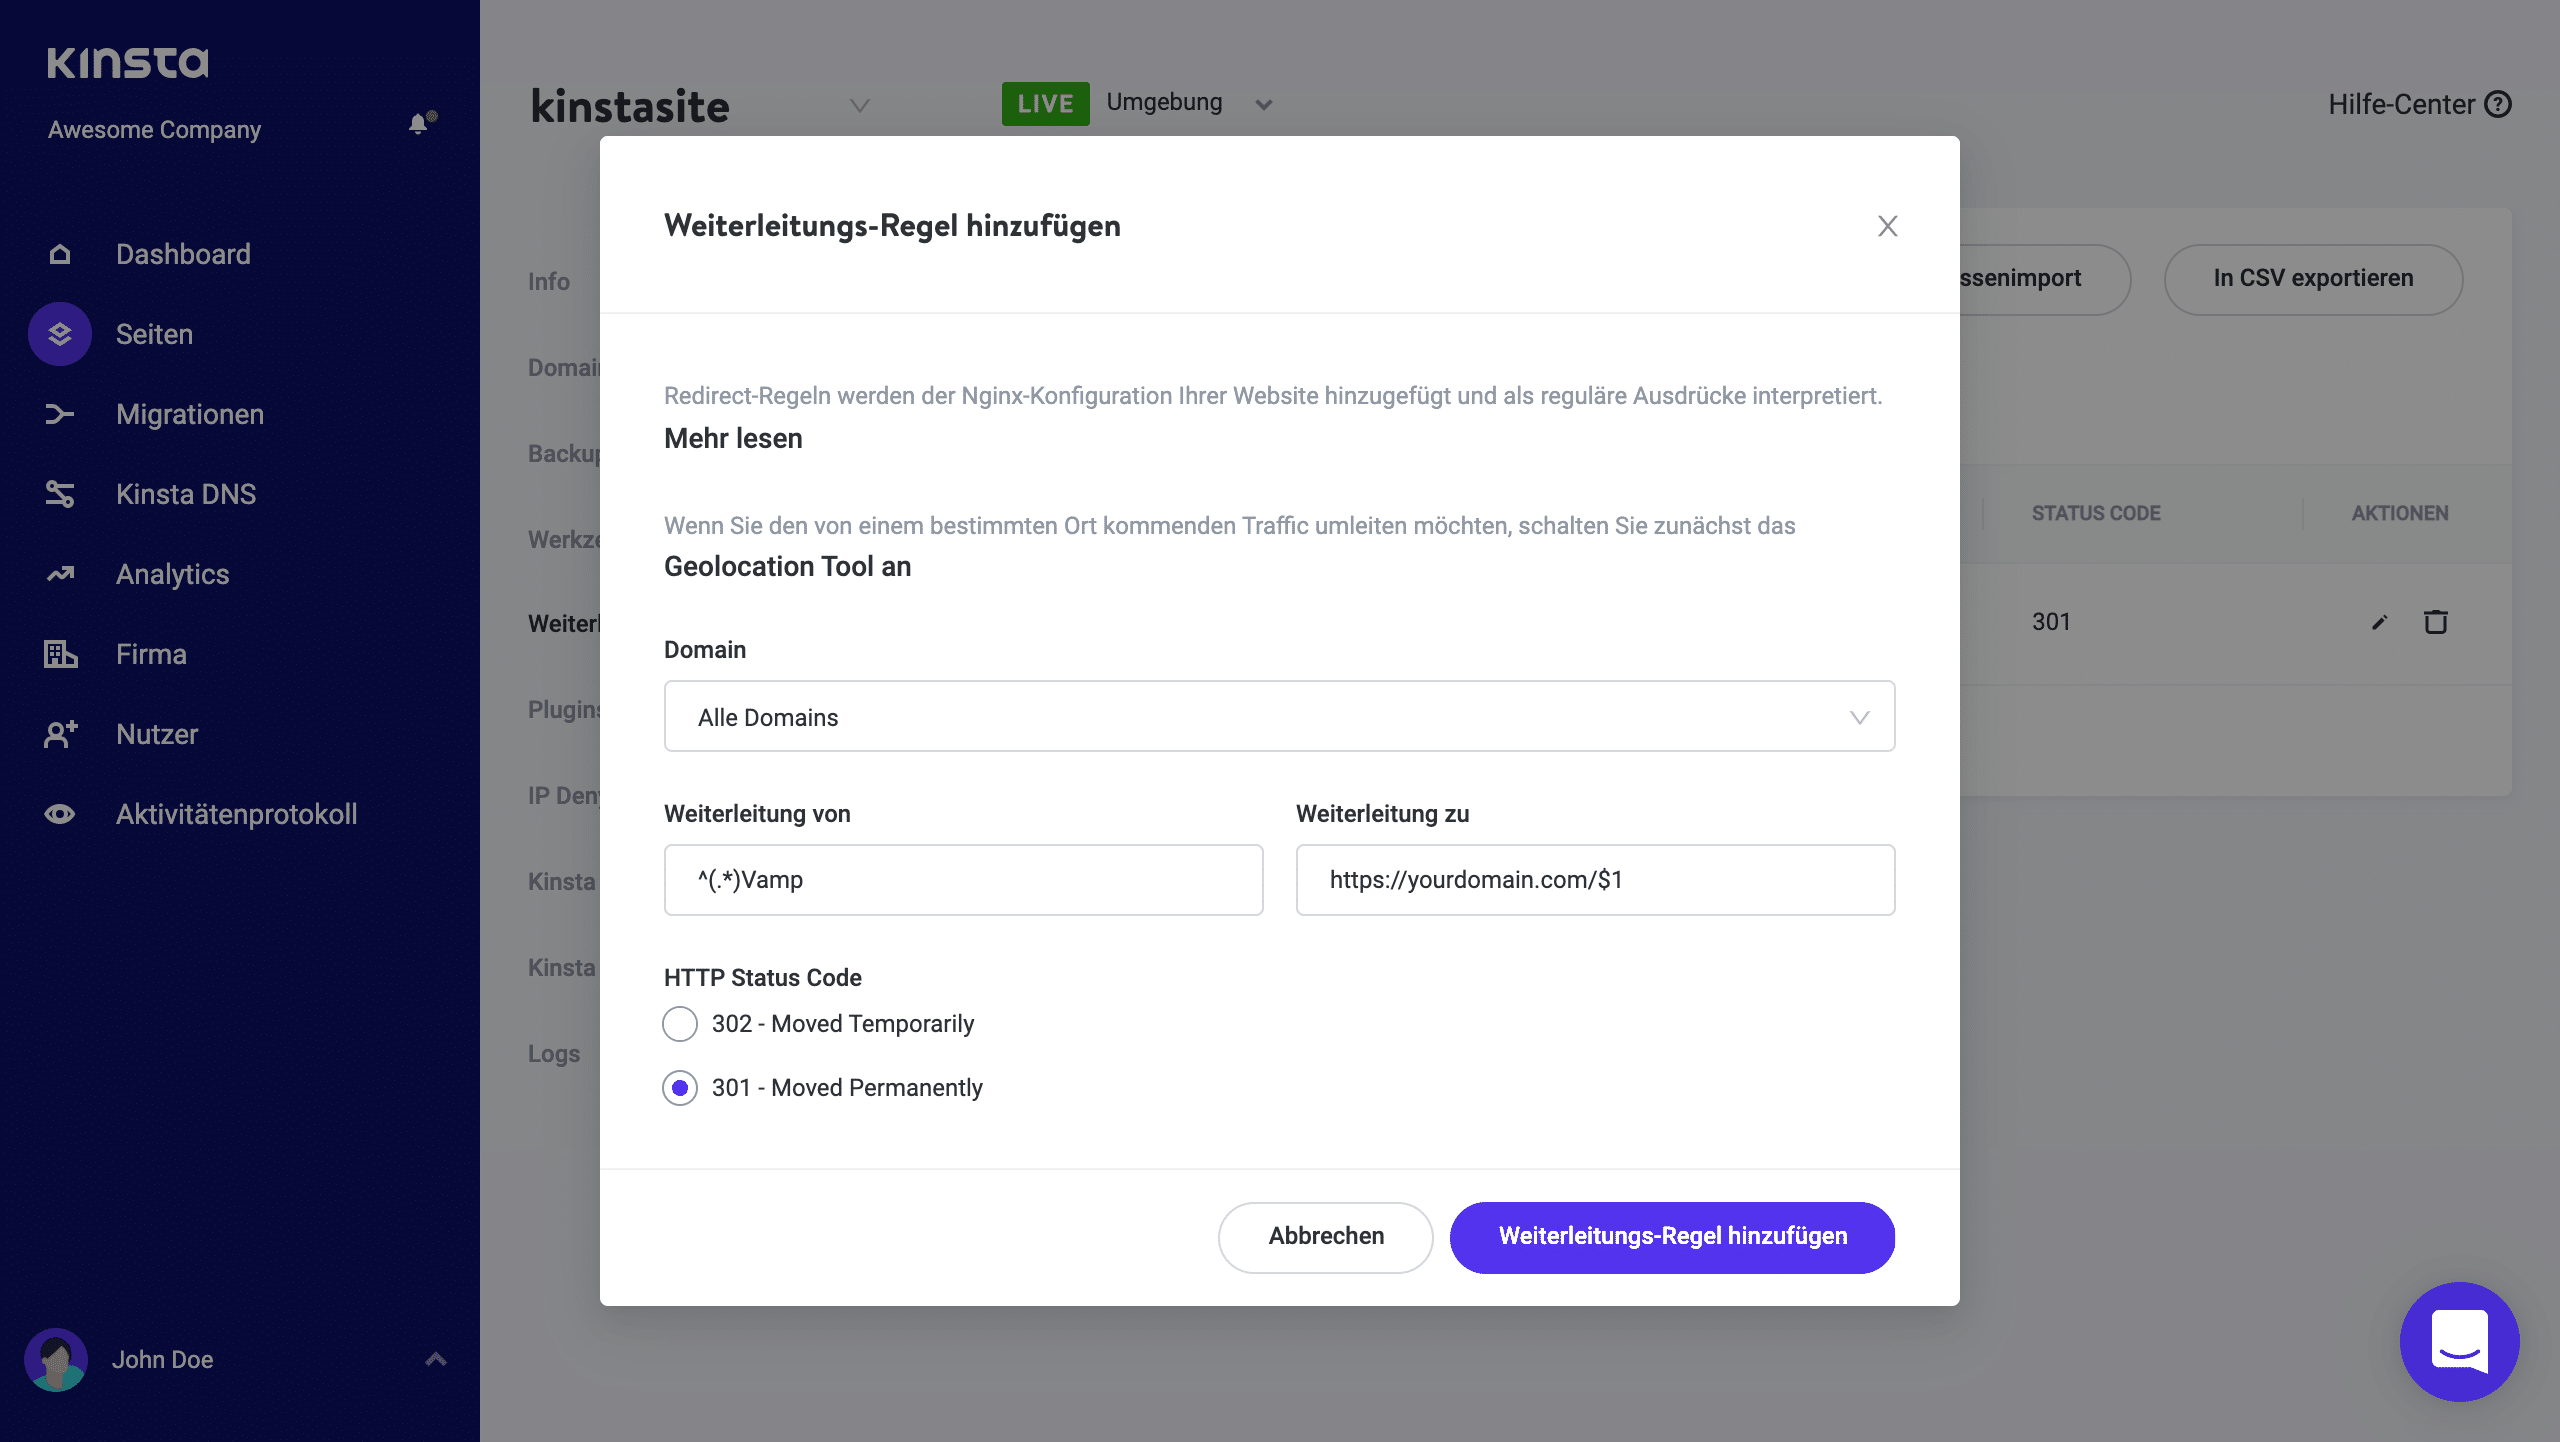The image size is (2560, 1442).
Task: Open Kinsta DNS section
Action: pyautogui.click(x=186, y=494)
